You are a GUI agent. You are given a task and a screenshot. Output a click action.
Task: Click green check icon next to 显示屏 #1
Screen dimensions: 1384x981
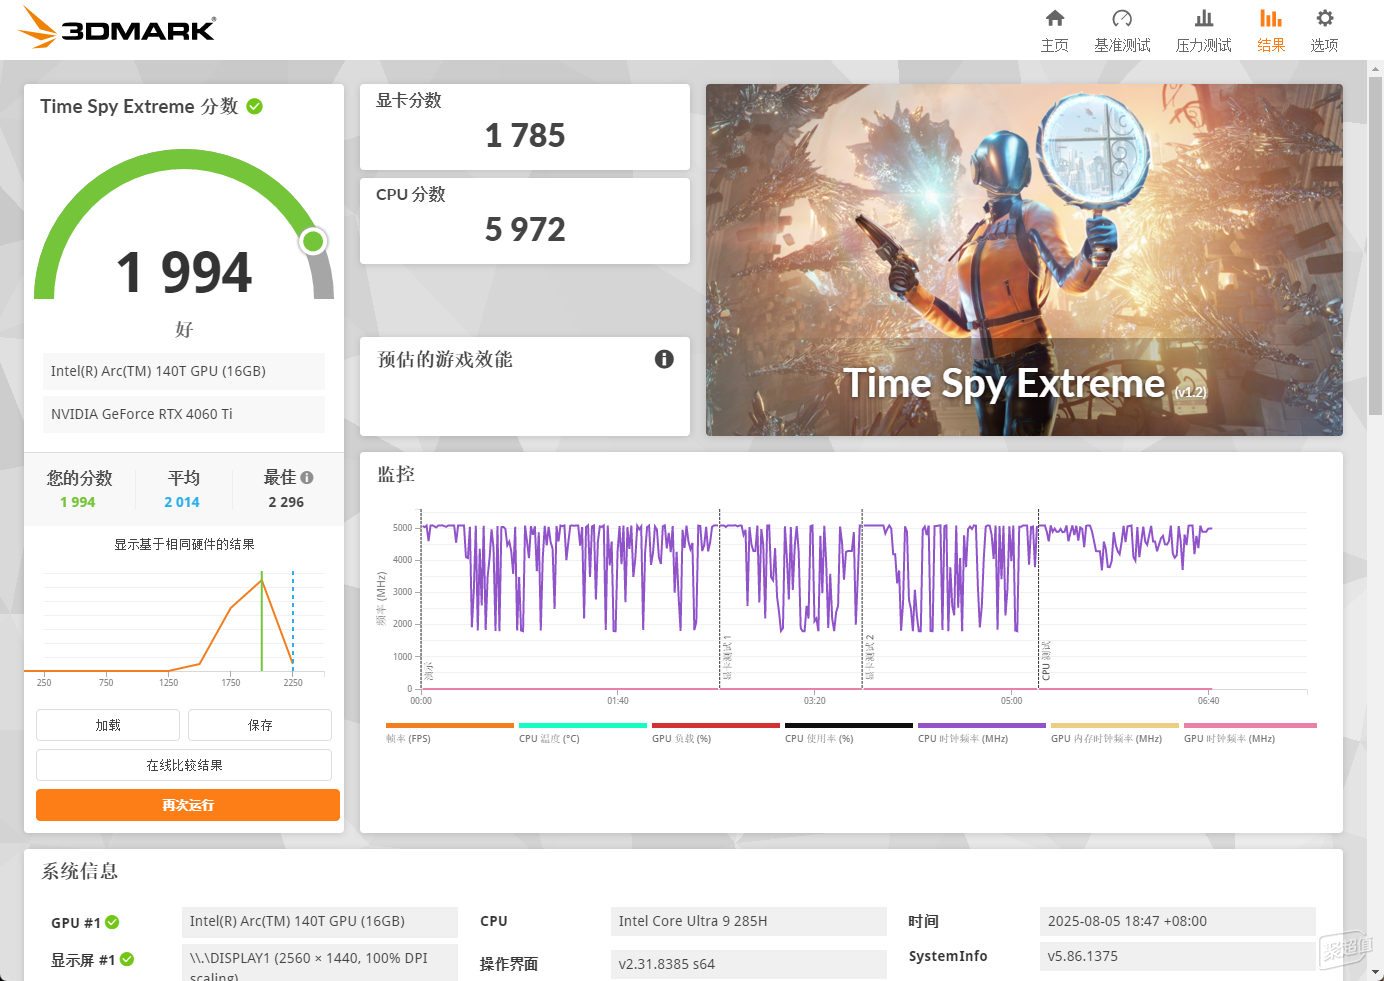[127, 959]
